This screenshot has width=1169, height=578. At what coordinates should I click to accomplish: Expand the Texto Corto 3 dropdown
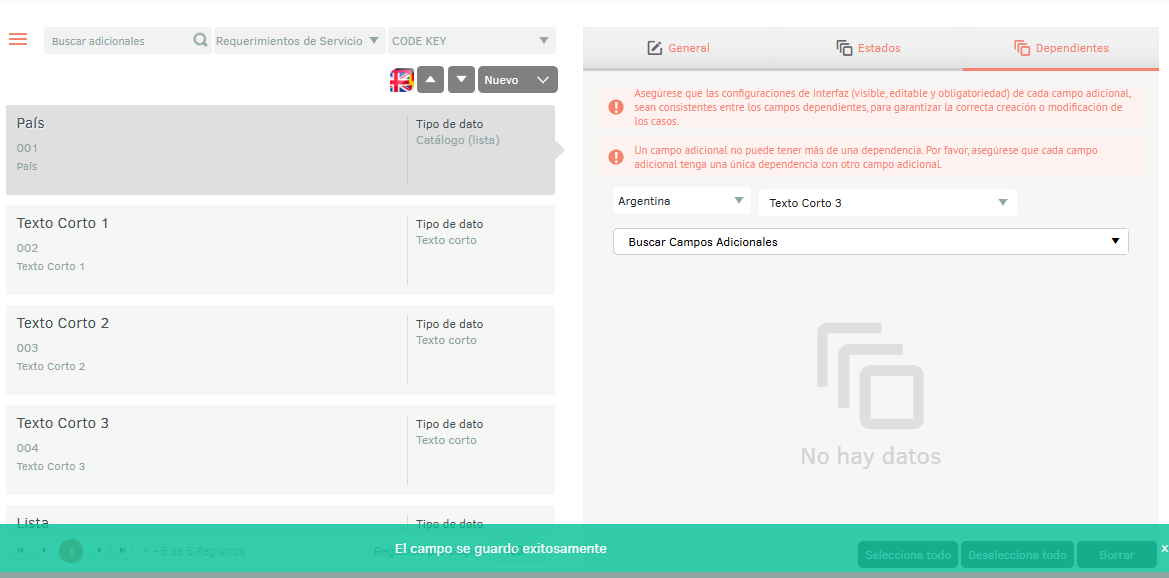point(887,203)
